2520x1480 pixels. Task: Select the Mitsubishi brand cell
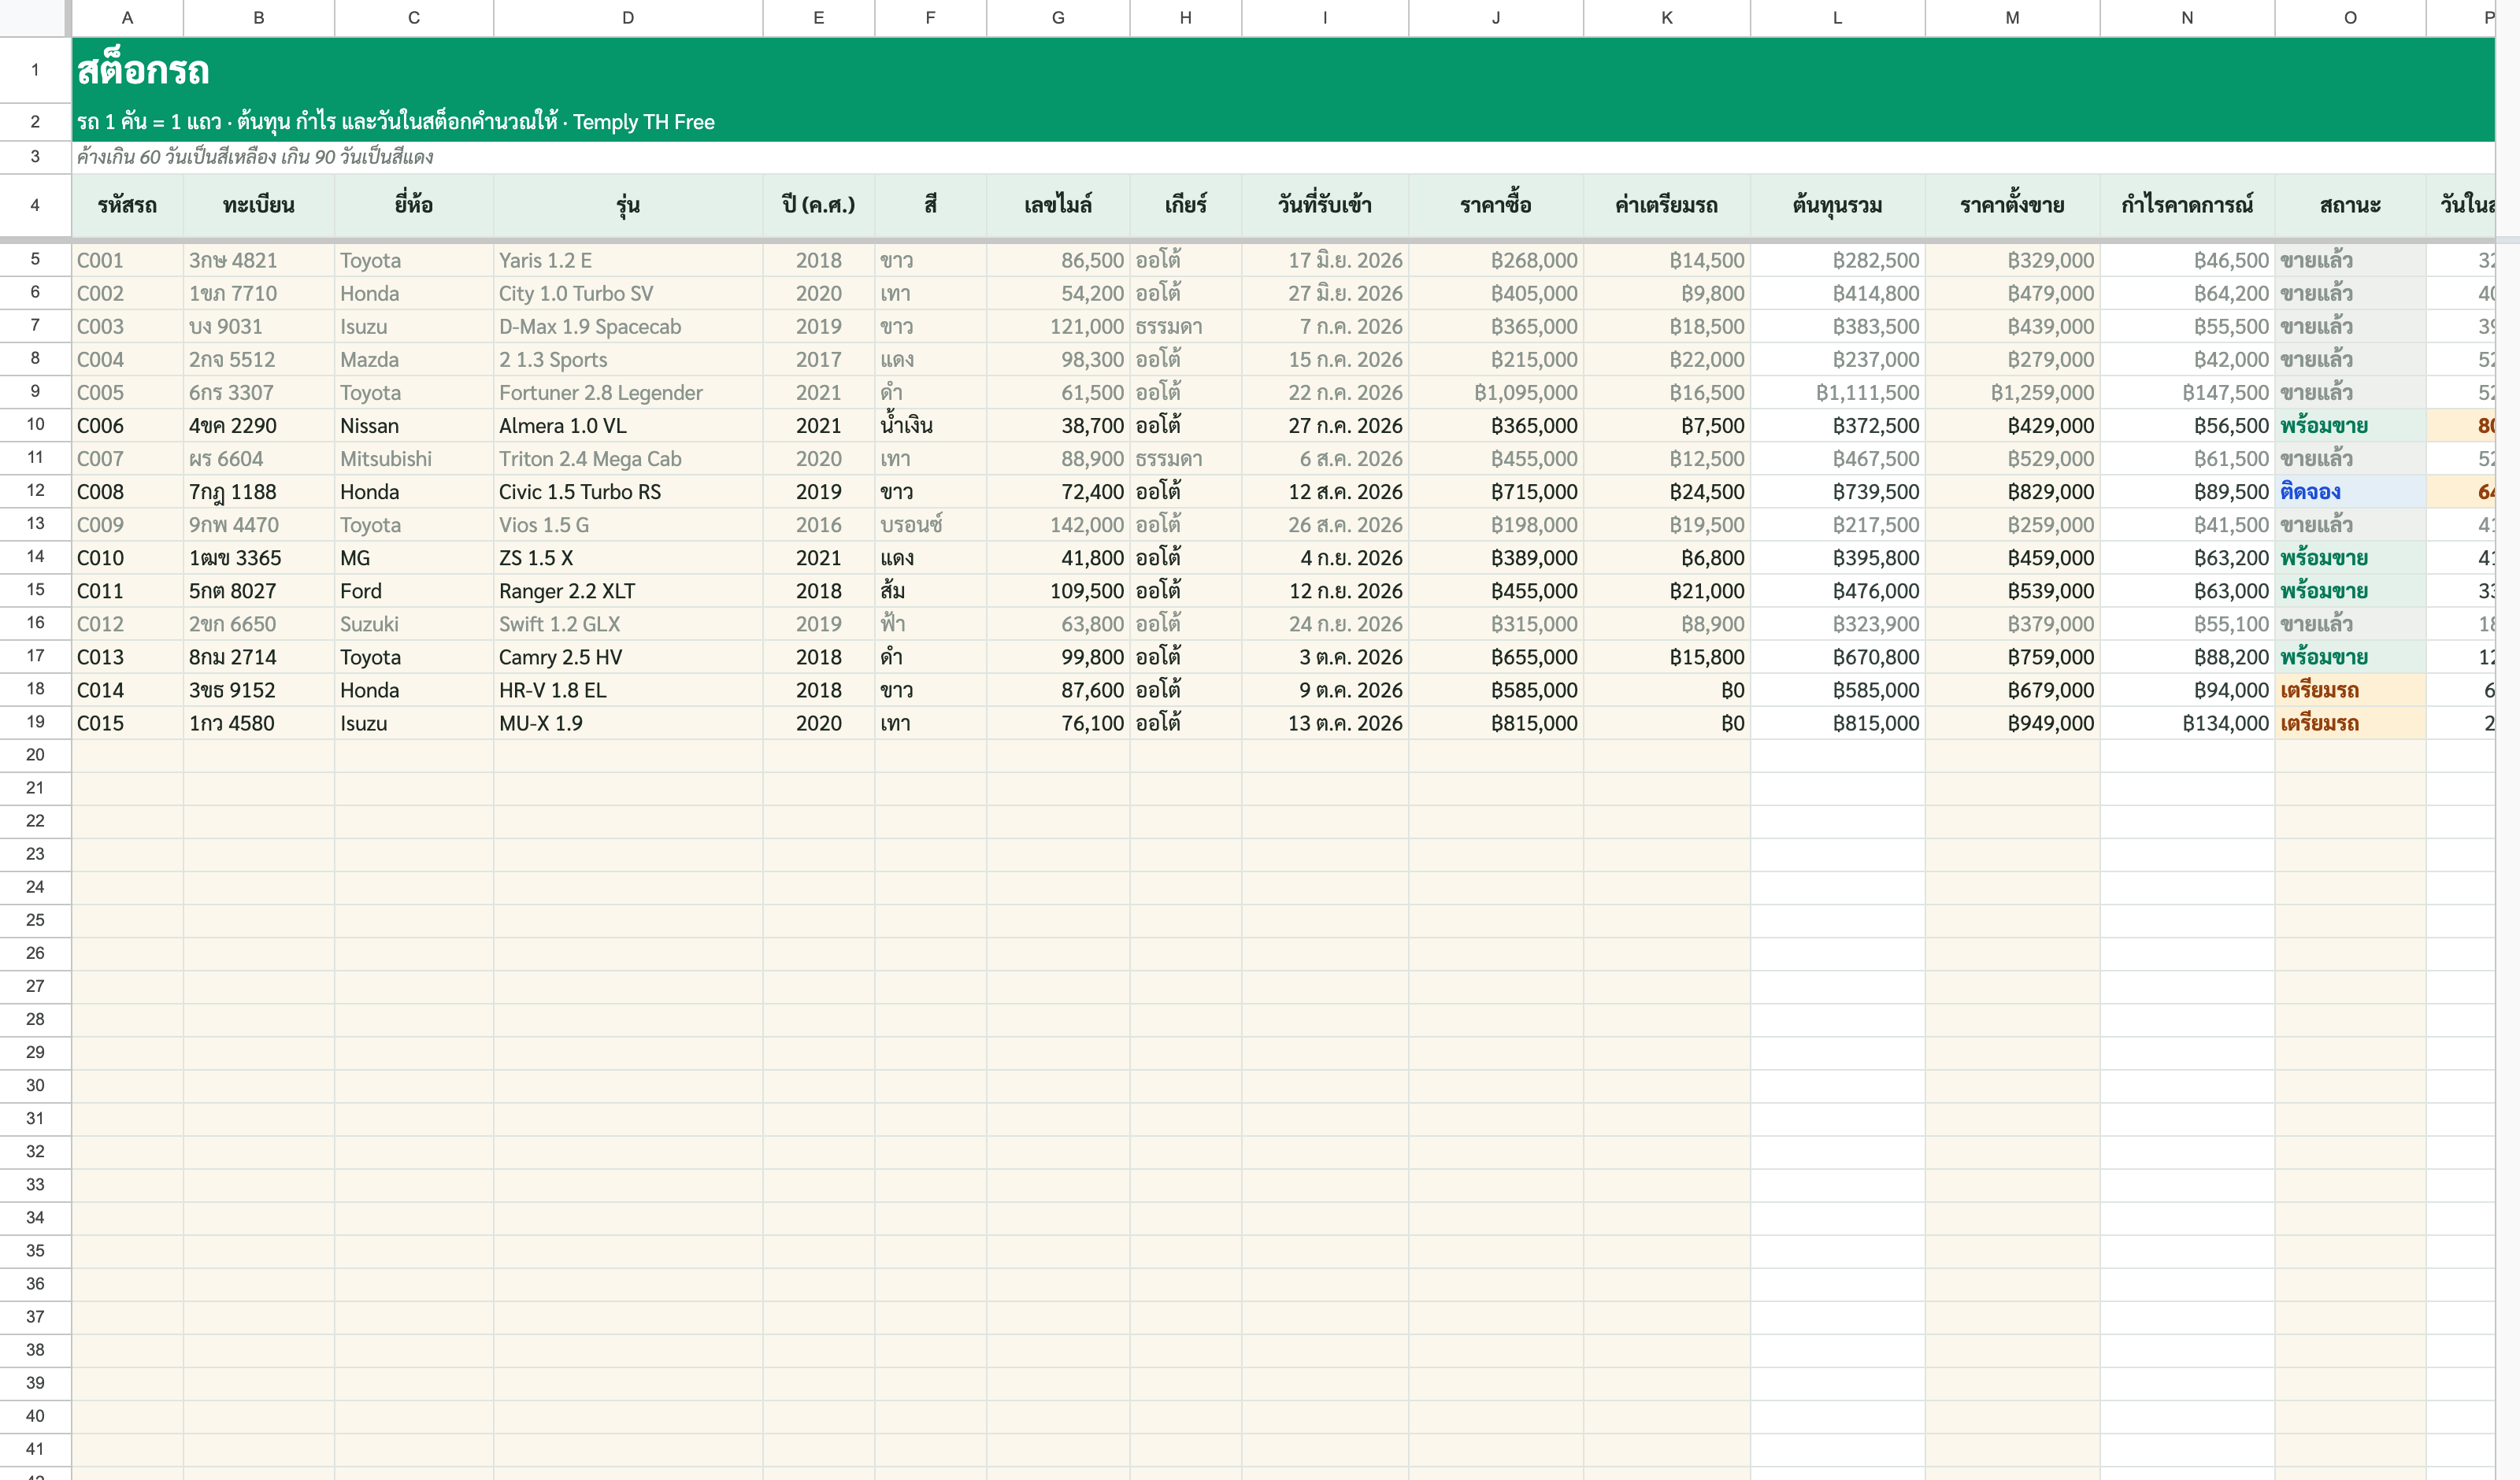pyautogui.click(x=413, y=458)
